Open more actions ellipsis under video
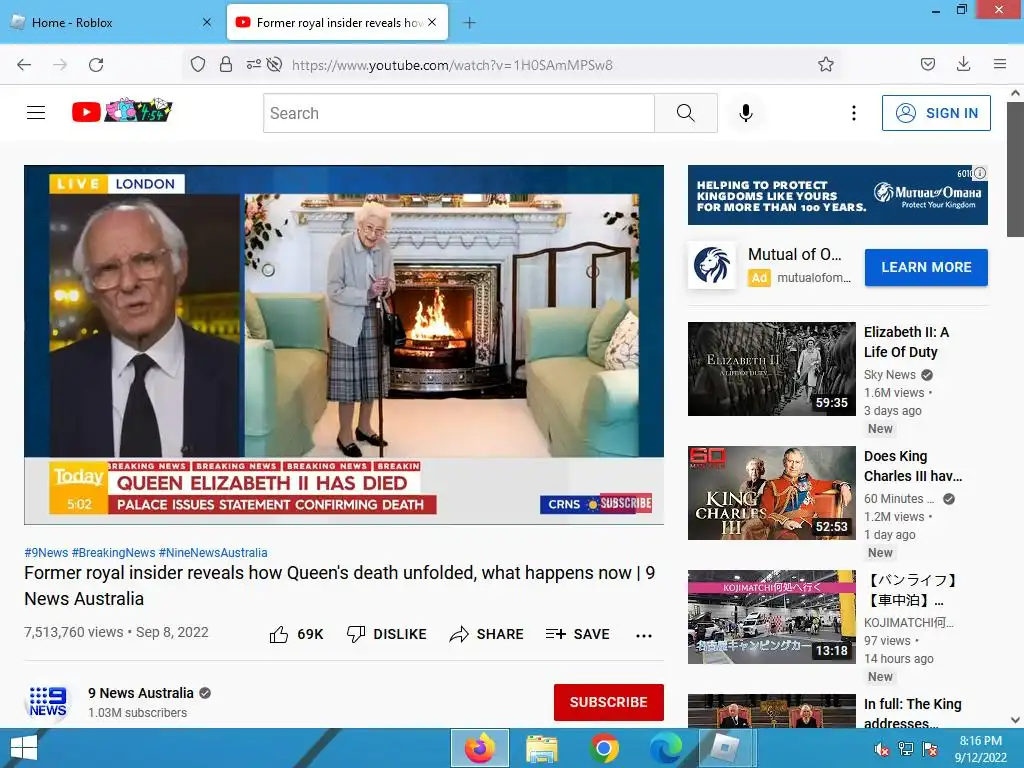 [644, 635]
